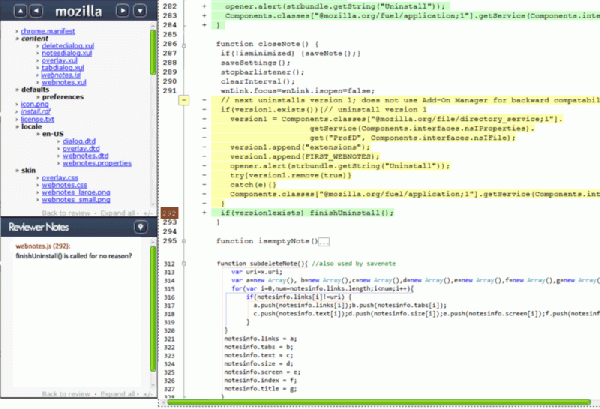Open overlay.css in skin folder

point(60,178)
